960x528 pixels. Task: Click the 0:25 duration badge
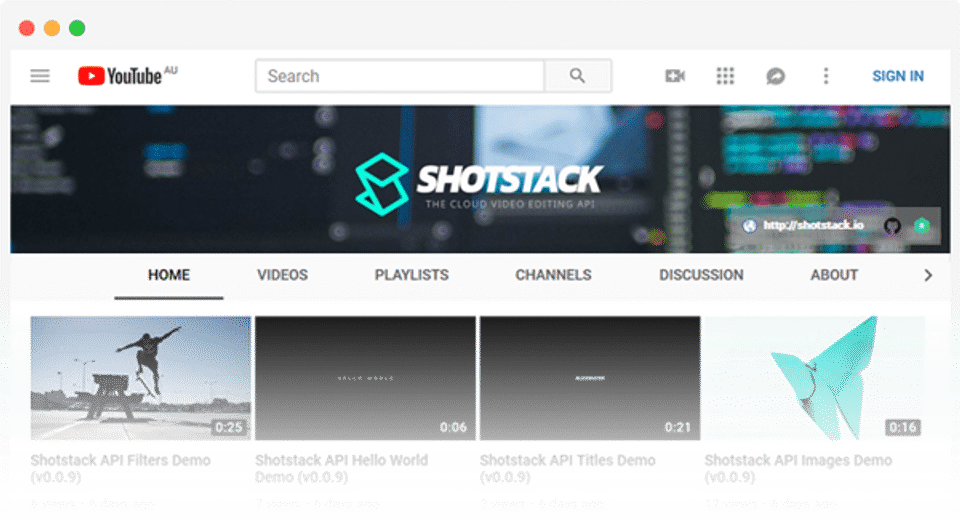coord(229,428)
